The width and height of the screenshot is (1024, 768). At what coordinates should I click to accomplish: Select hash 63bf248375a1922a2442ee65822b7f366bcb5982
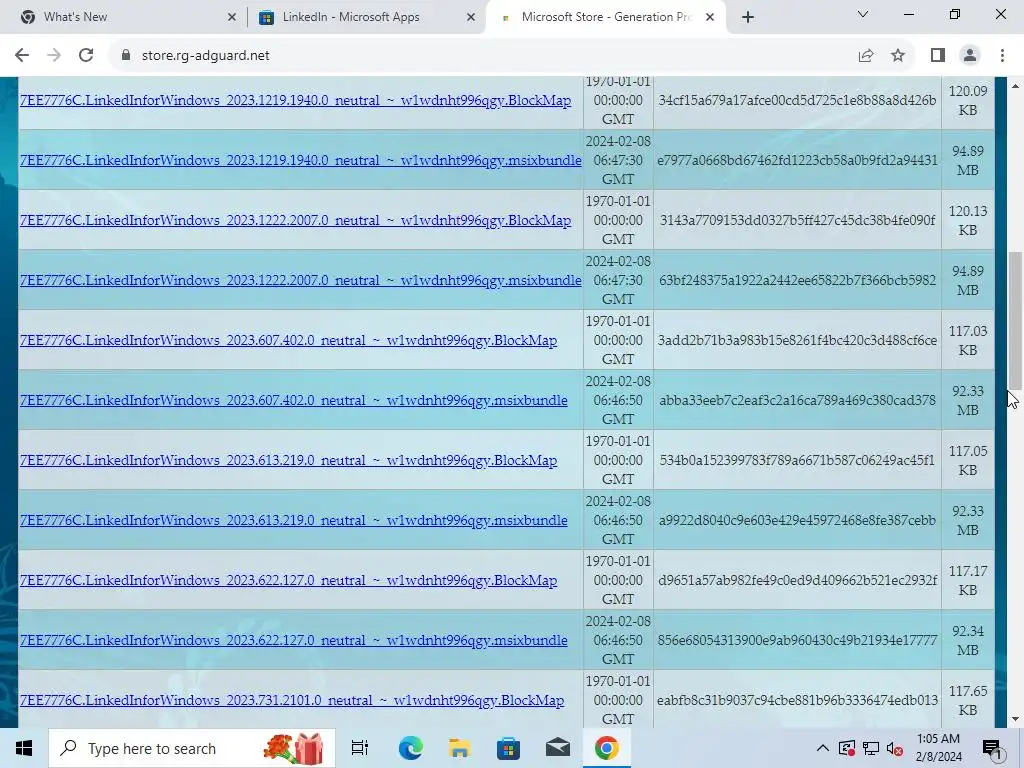point(797,280)
